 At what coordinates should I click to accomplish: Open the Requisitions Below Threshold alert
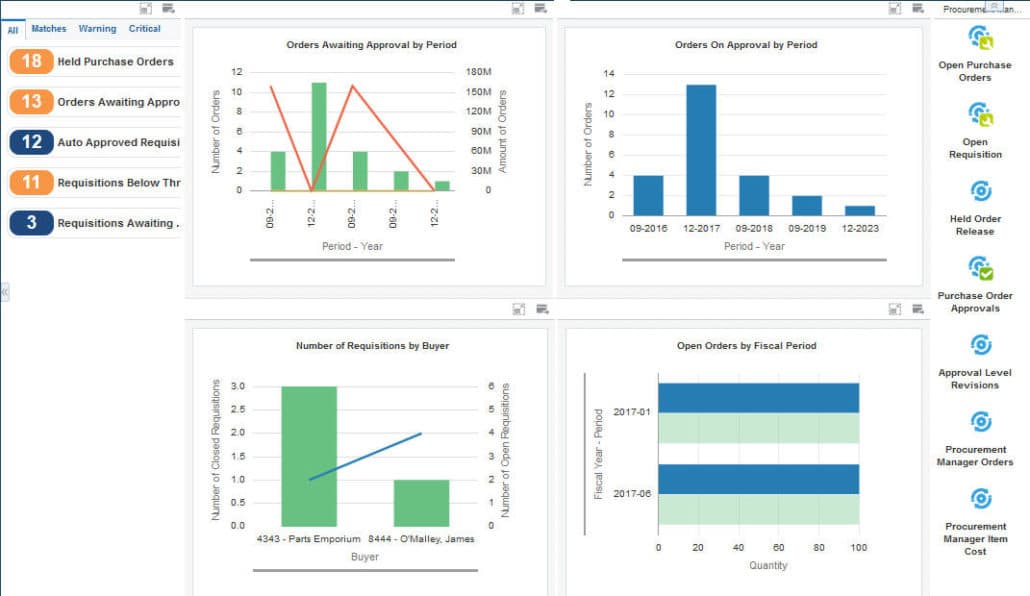(x=94, y=183)
